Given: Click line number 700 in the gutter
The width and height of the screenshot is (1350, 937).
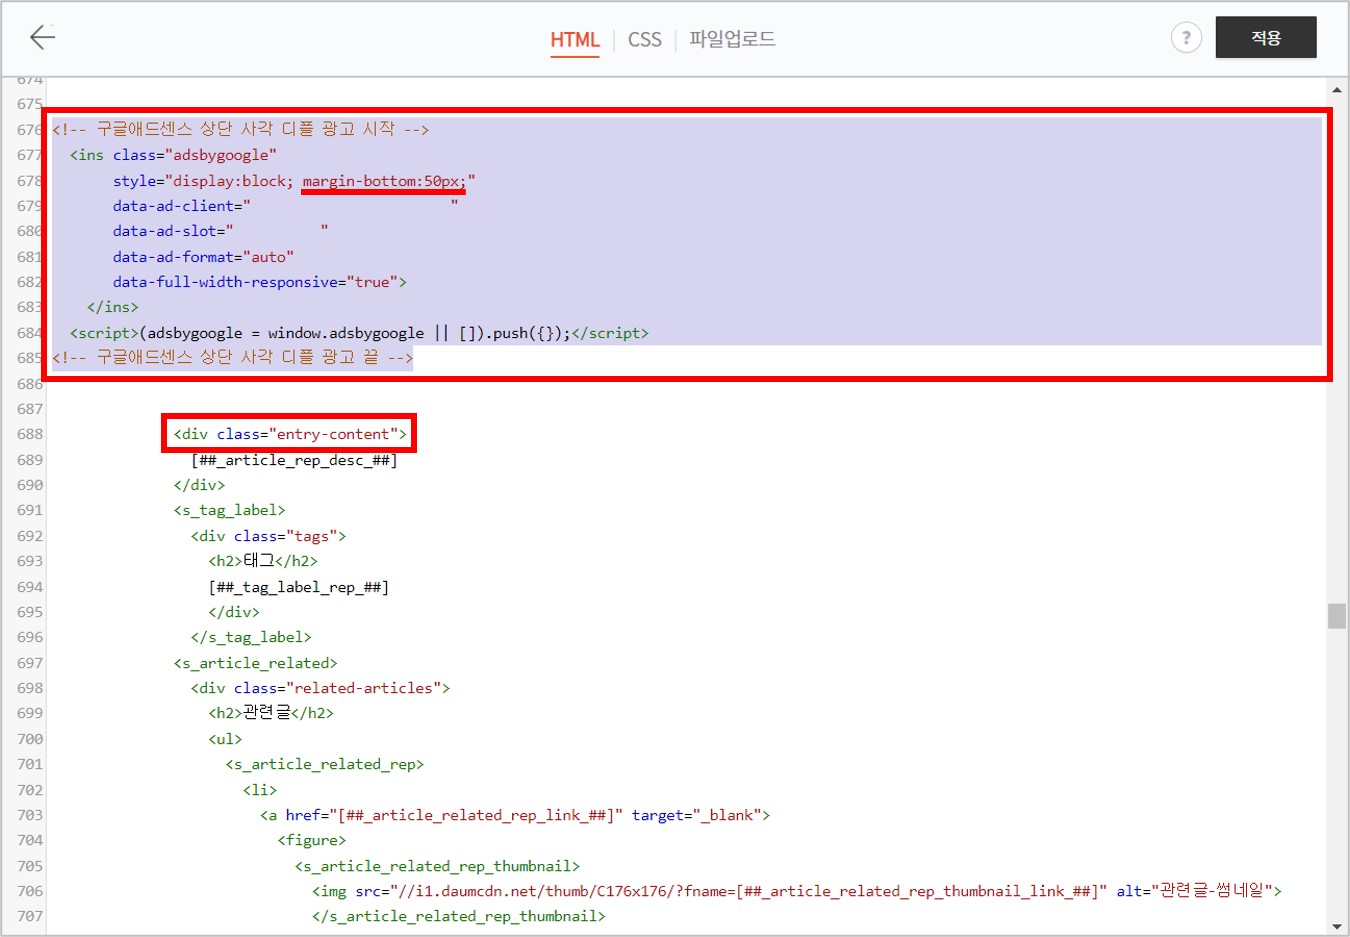Looking at the screenshot, I should (30, 739).
